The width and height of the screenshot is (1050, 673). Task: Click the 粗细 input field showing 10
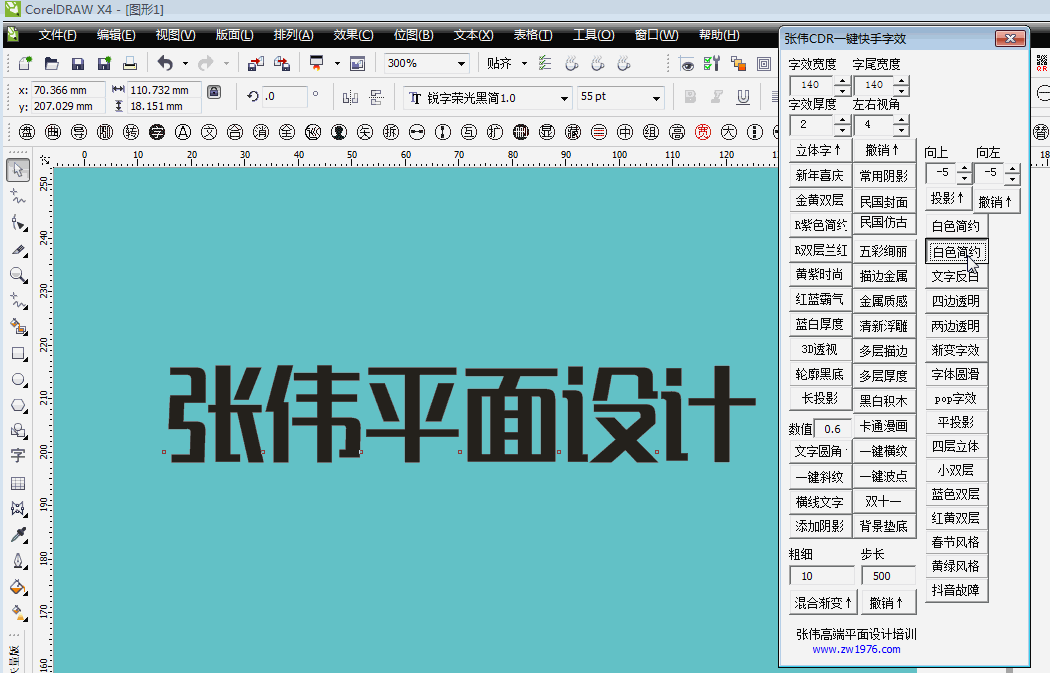[x=822, y=576]
